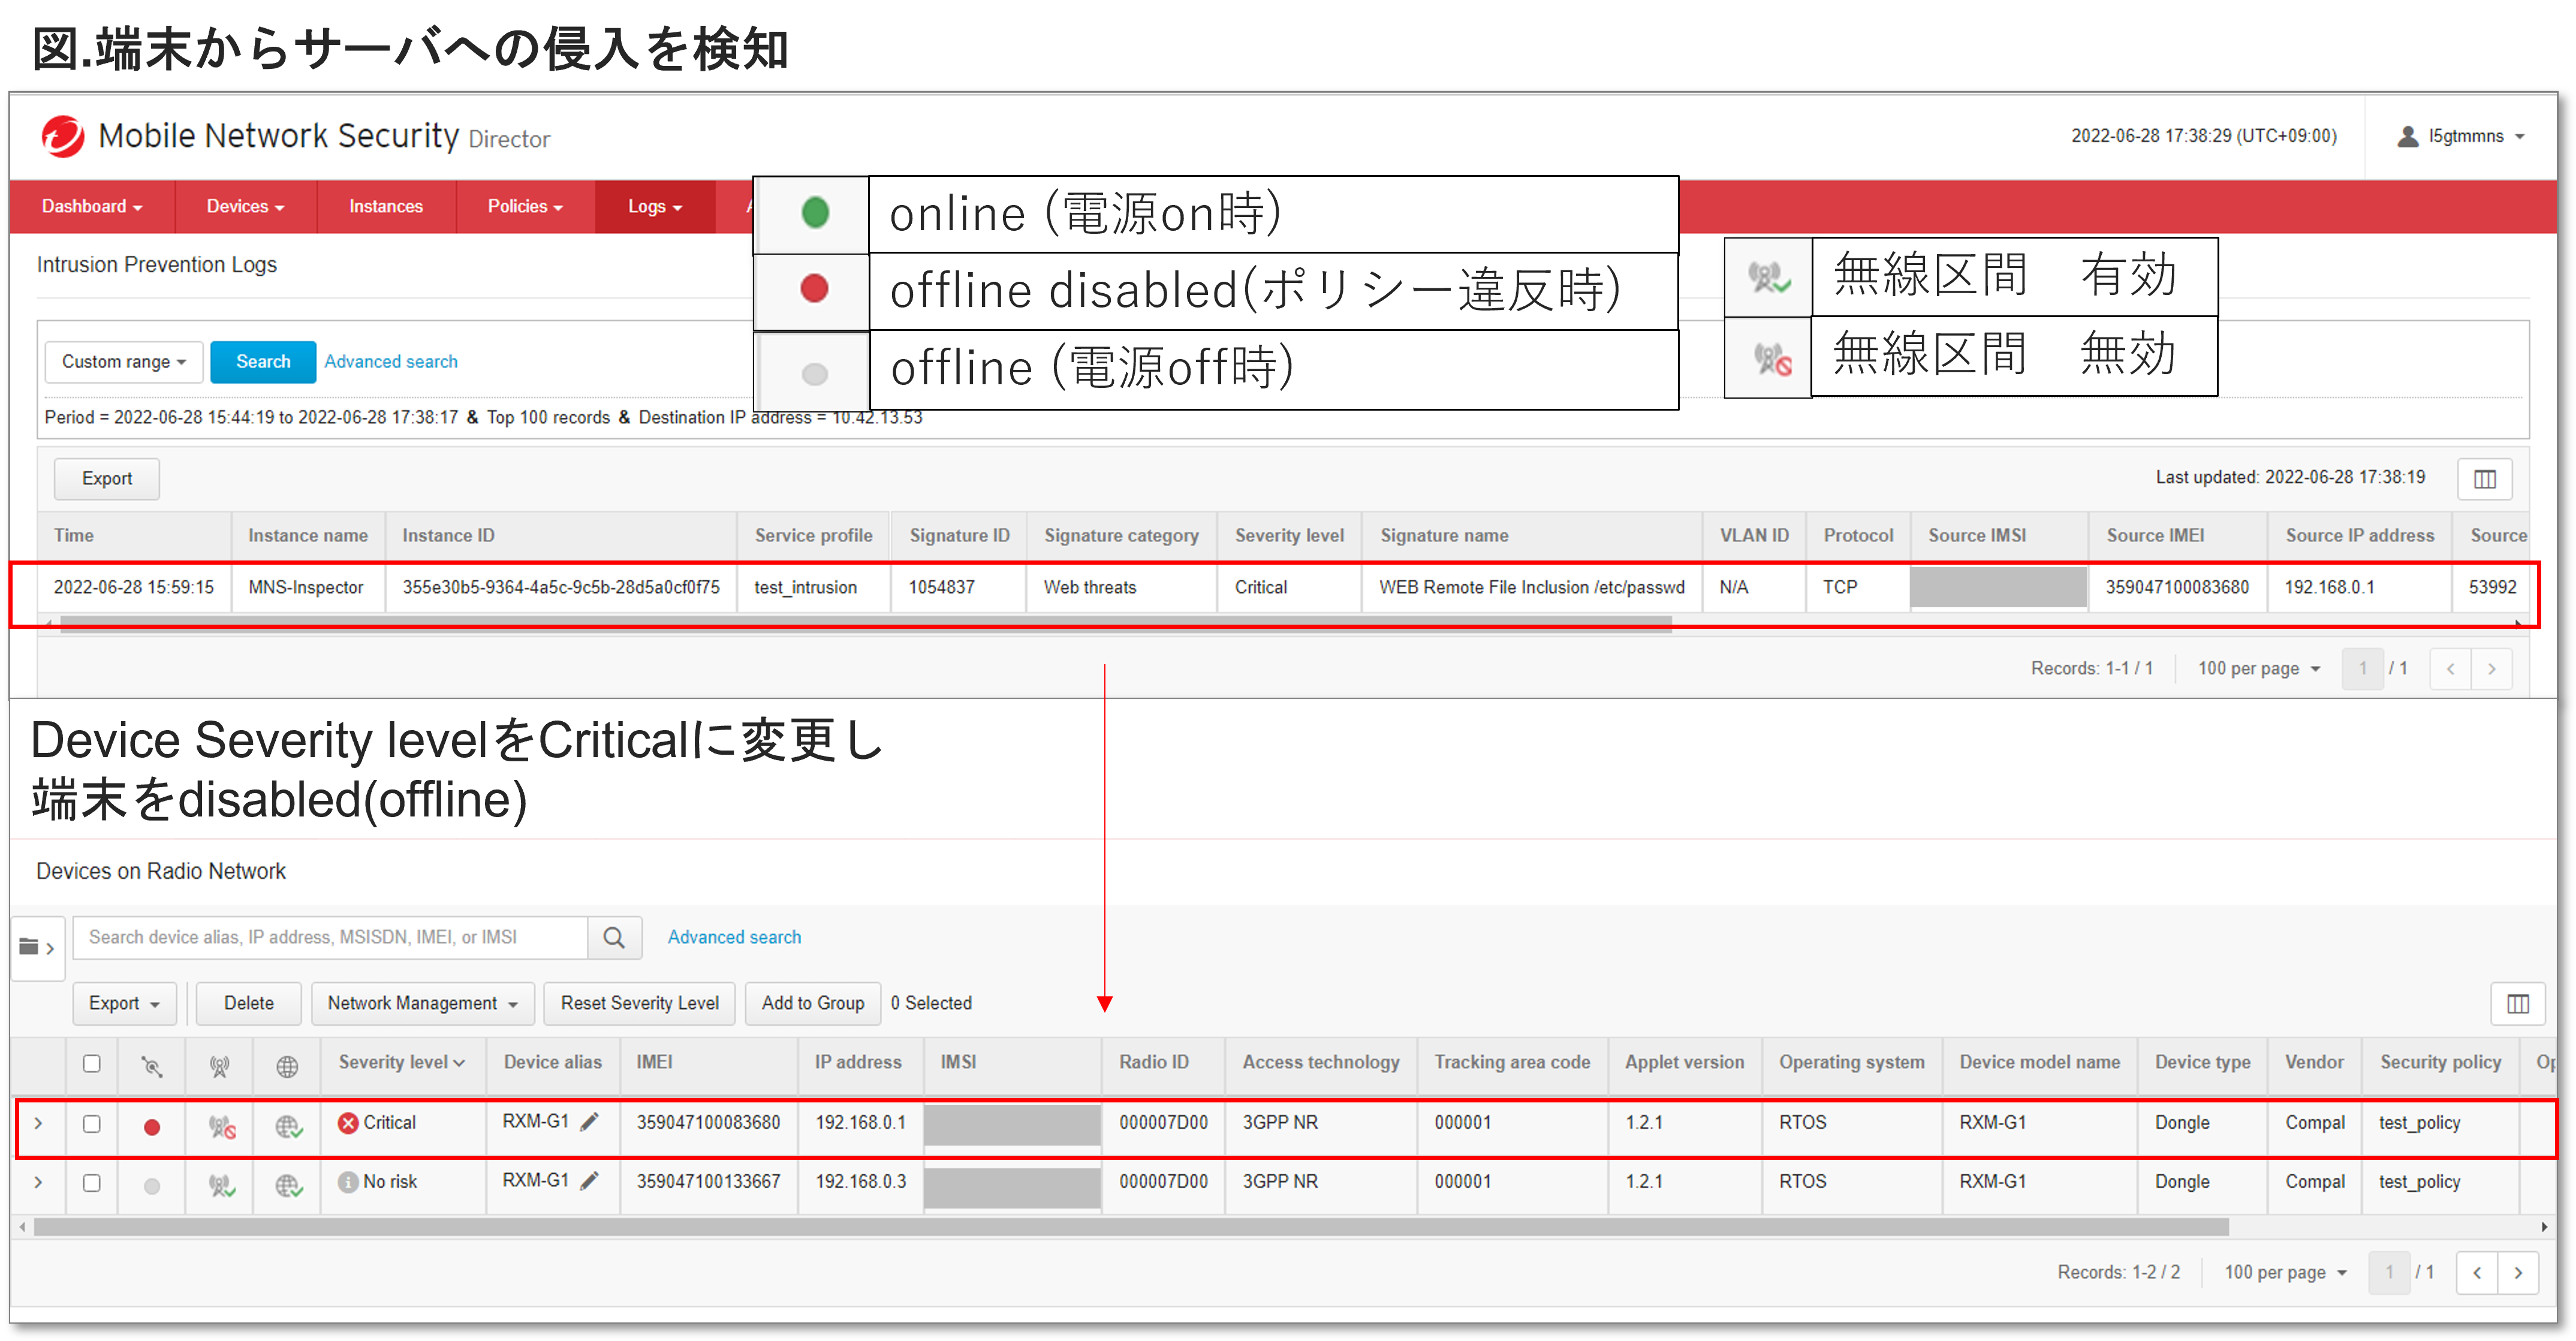Click globe status icon in No risk row

pyautogui.click(x=289, y=1186)
